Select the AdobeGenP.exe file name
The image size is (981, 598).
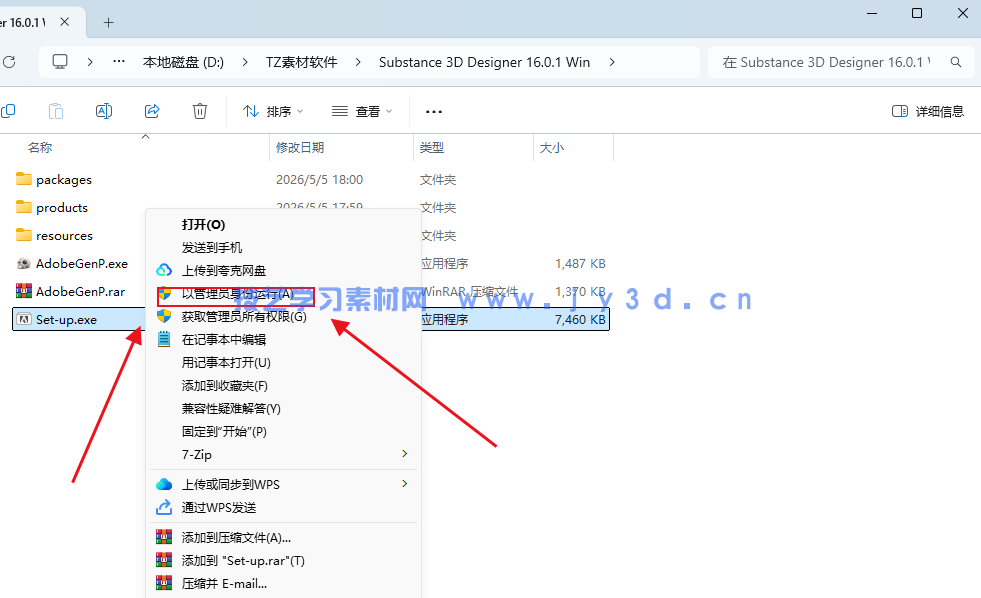(x=82, y=263)
